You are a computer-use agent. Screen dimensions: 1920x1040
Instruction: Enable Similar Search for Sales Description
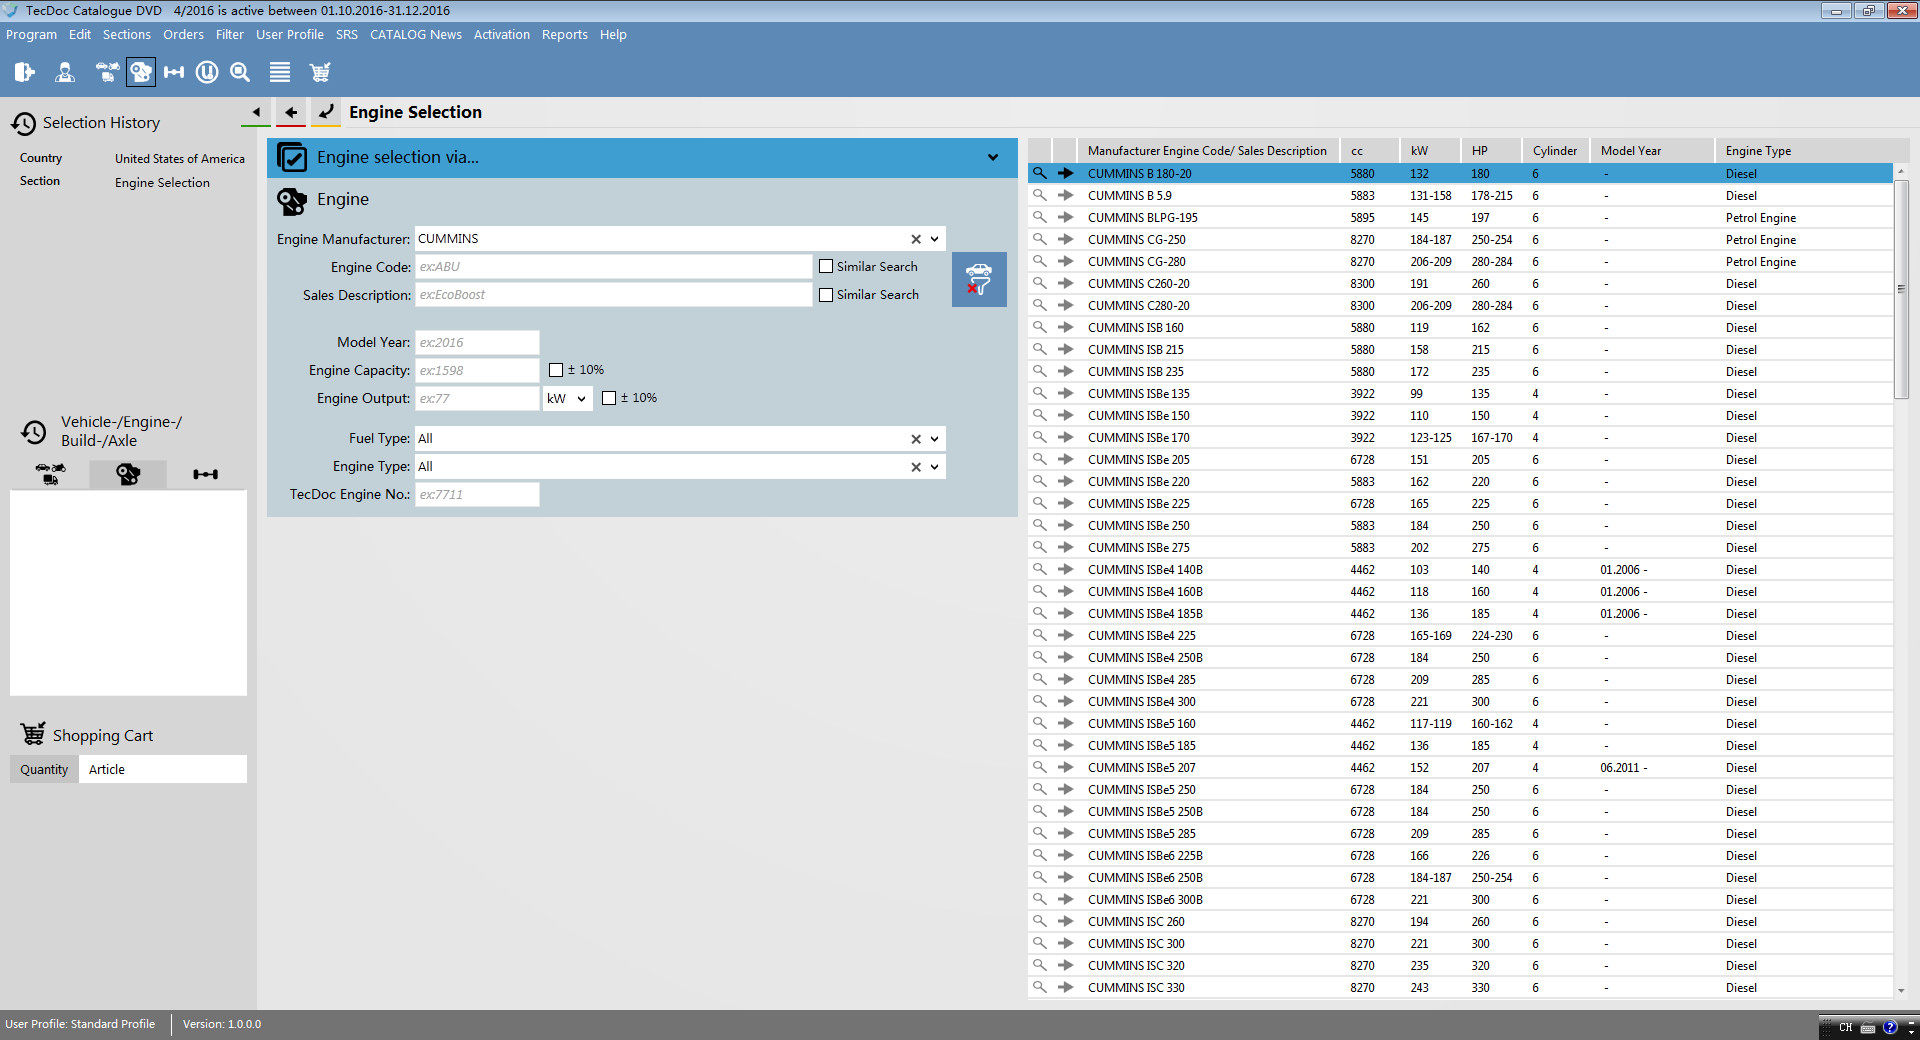826,295
